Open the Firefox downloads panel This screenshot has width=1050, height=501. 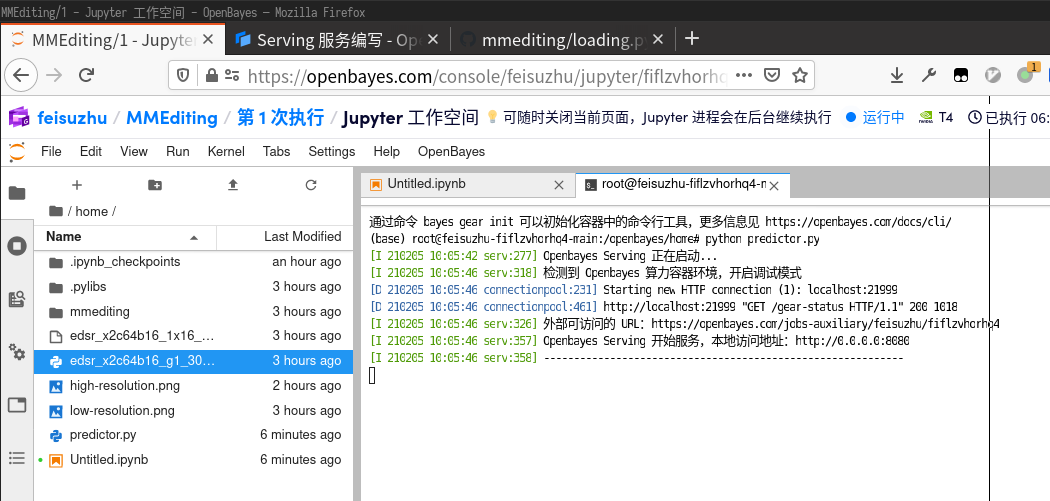[897, 75]
